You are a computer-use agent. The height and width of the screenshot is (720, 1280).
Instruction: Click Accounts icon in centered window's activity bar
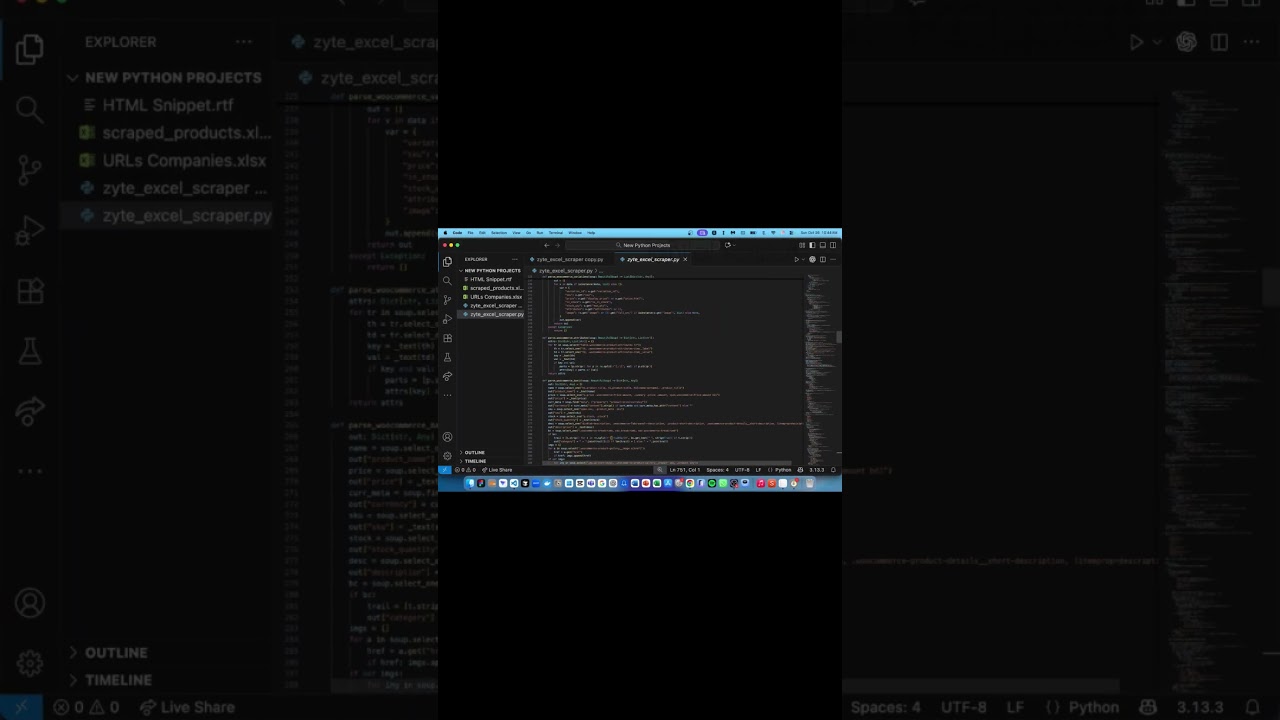tap(447, 437)
